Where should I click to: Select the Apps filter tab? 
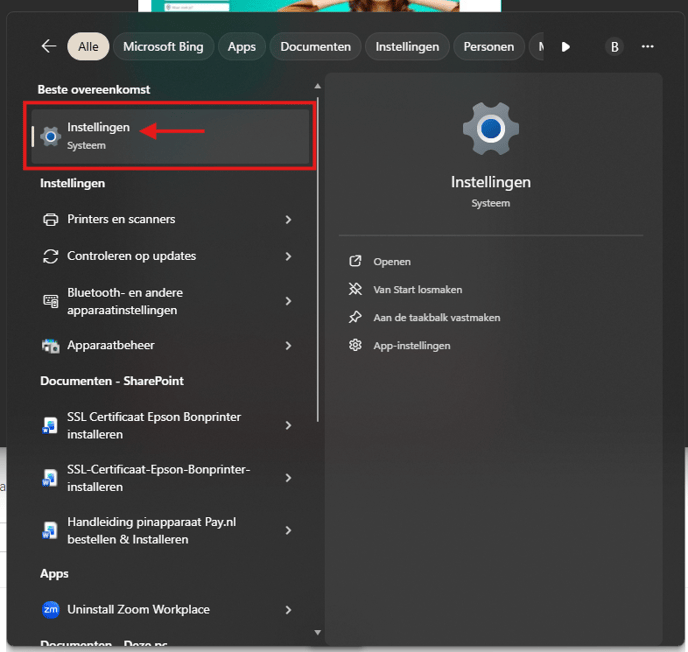pyautogui.click(x=242, y=46)
